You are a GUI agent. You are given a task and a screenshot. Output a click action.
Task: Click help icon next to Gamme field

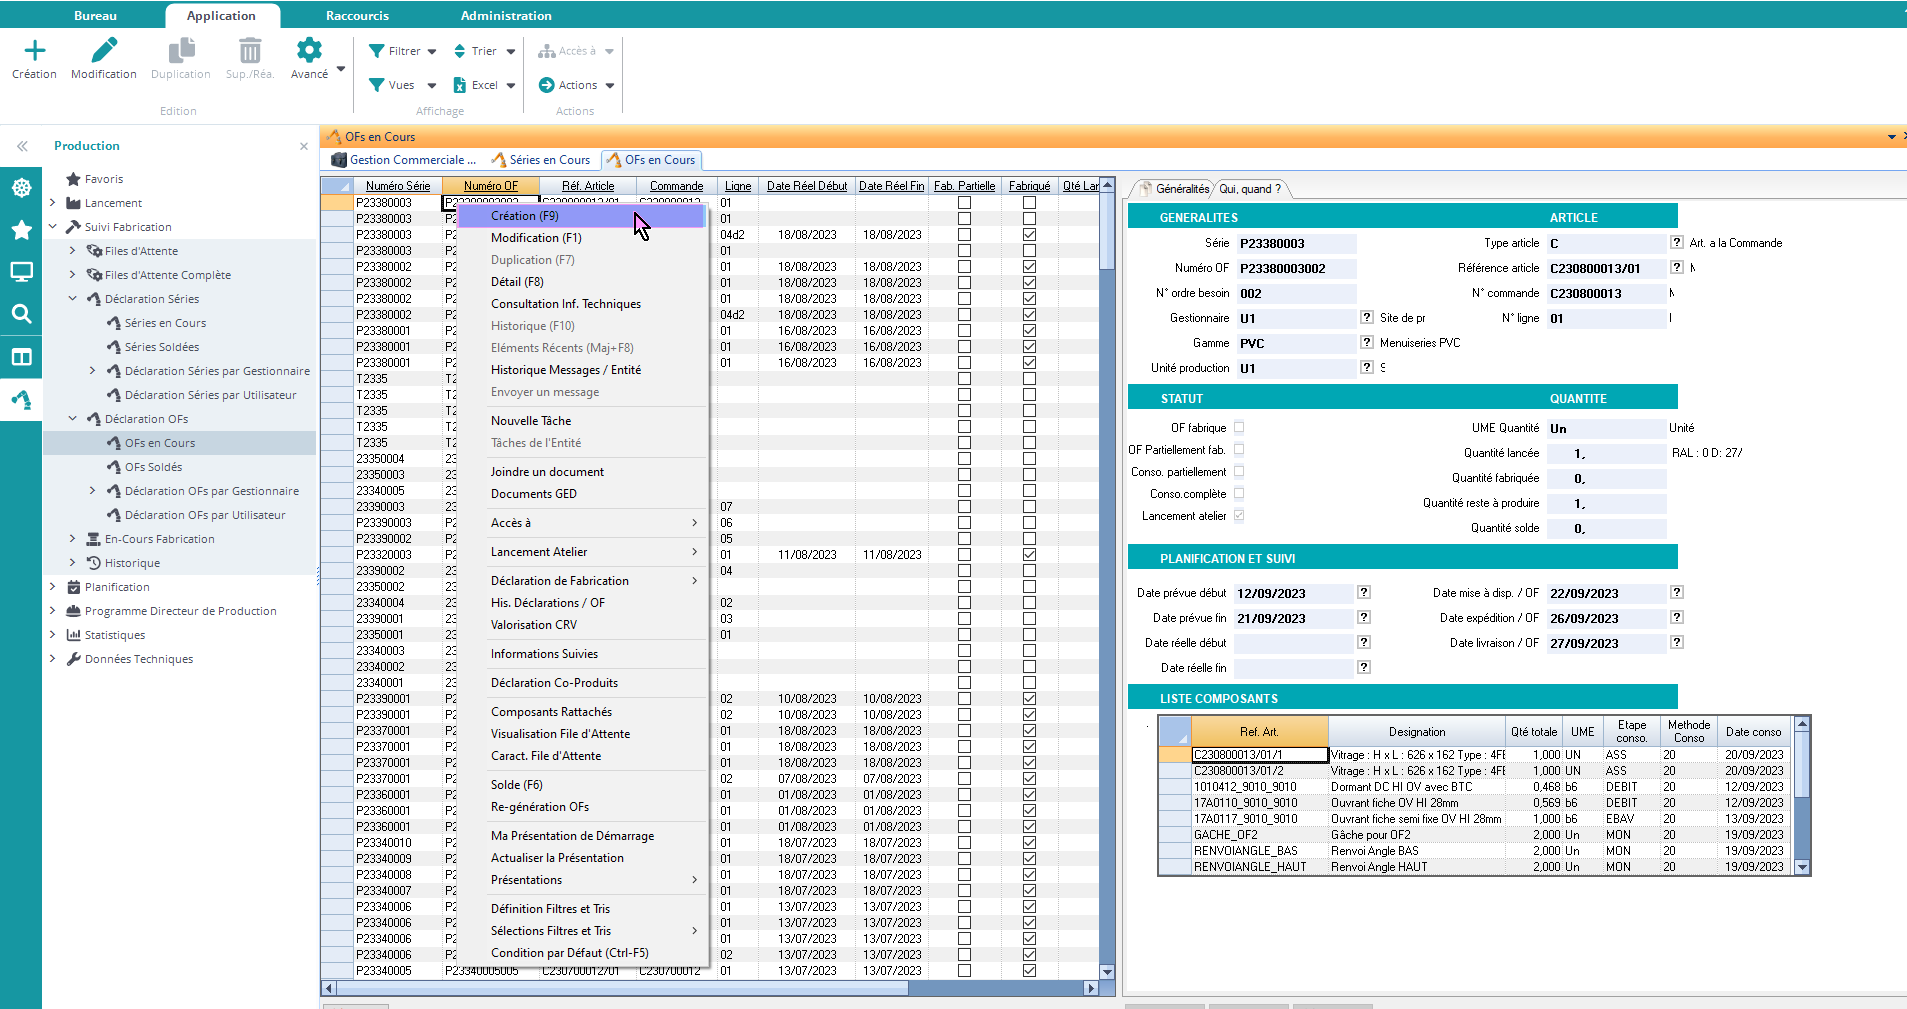click(x=1366, y=343)
